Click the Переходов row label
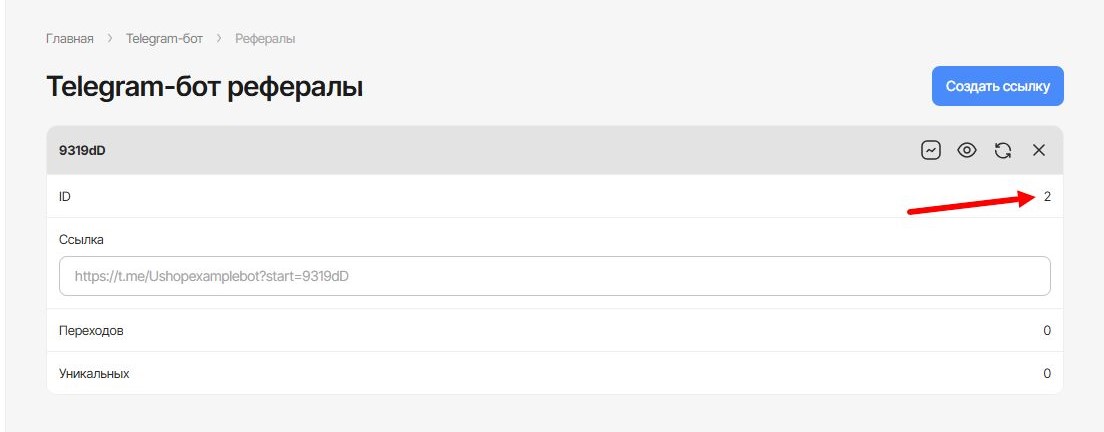 pyautogui.click(x=91, y=330)
